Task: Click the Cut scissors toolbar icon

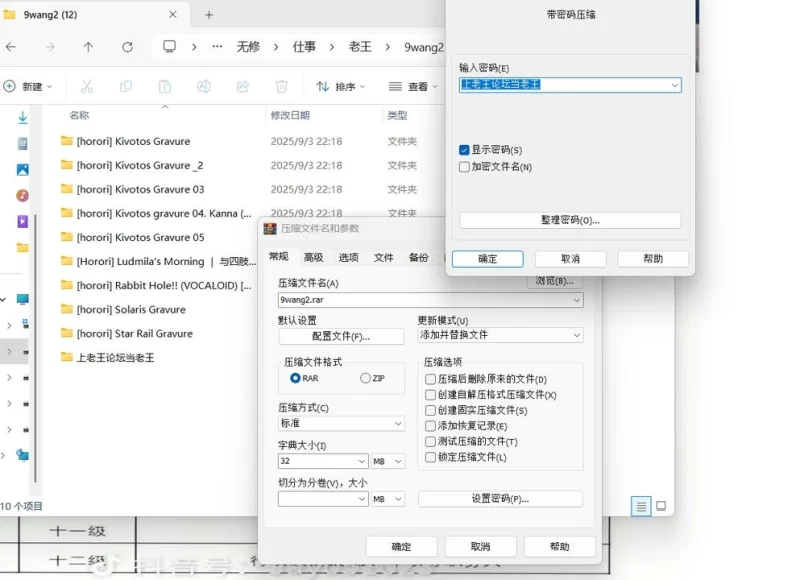Action: pyautogui.click(x=87, y=87)
